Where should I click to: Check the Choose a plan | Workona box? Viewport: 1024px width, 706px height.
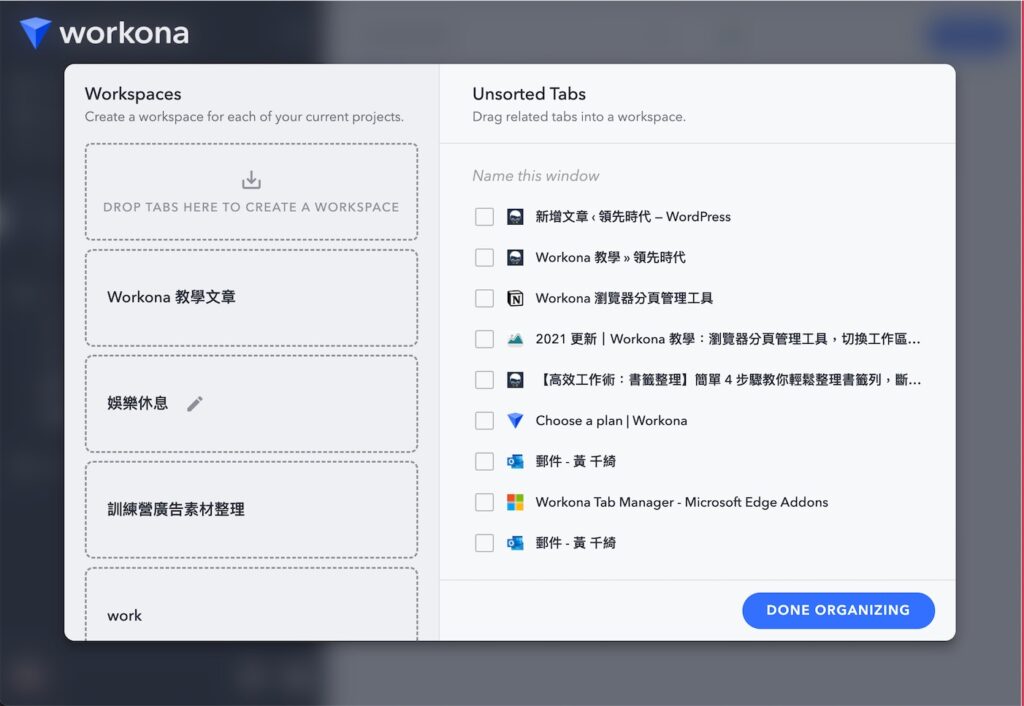(x=484, y=421)
